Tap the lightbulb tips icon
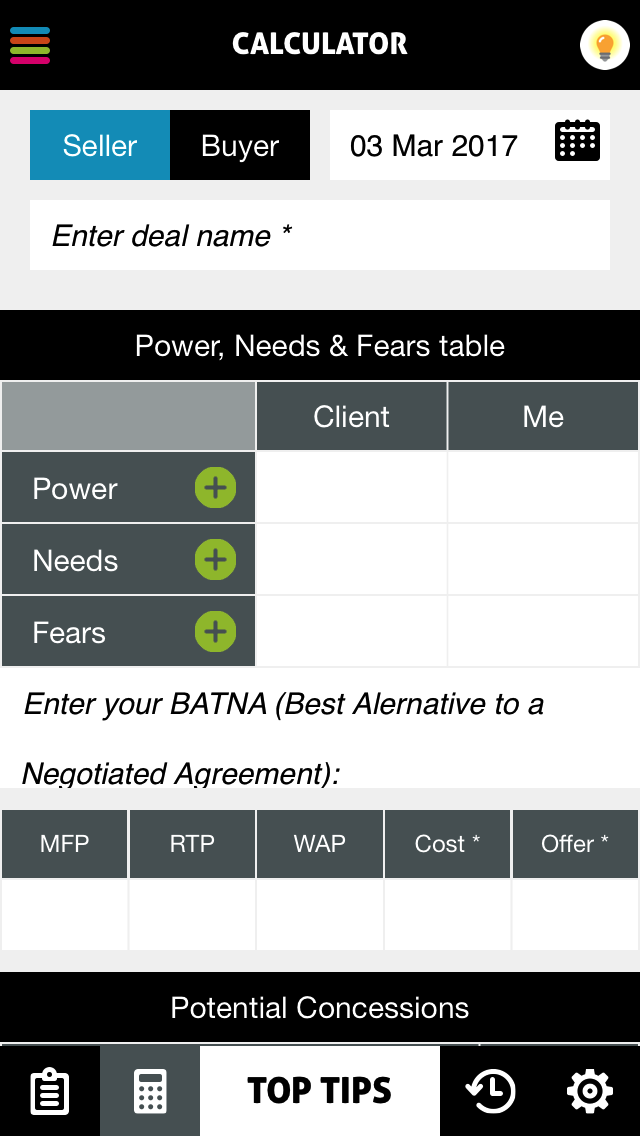 click(604, 45)
